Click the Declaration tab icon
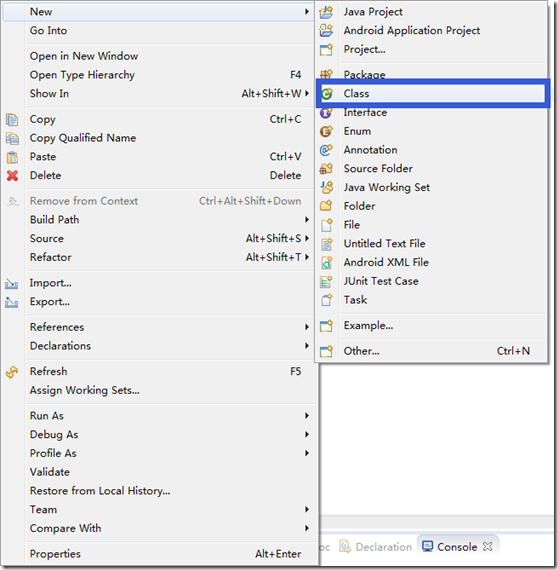 [x=345, y=546]
